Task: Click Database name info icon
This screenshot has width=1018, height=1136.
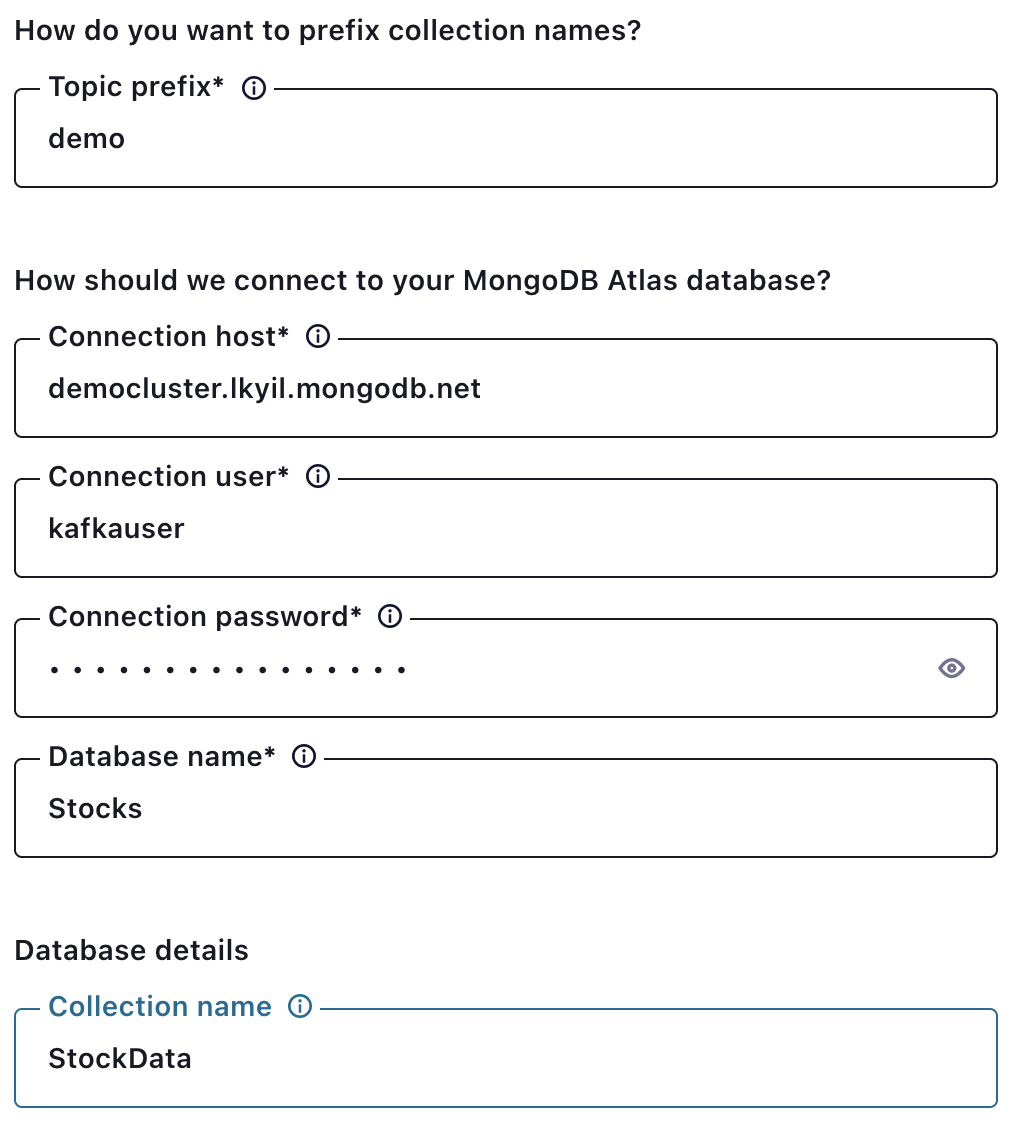Action: (x=303, y=758)
